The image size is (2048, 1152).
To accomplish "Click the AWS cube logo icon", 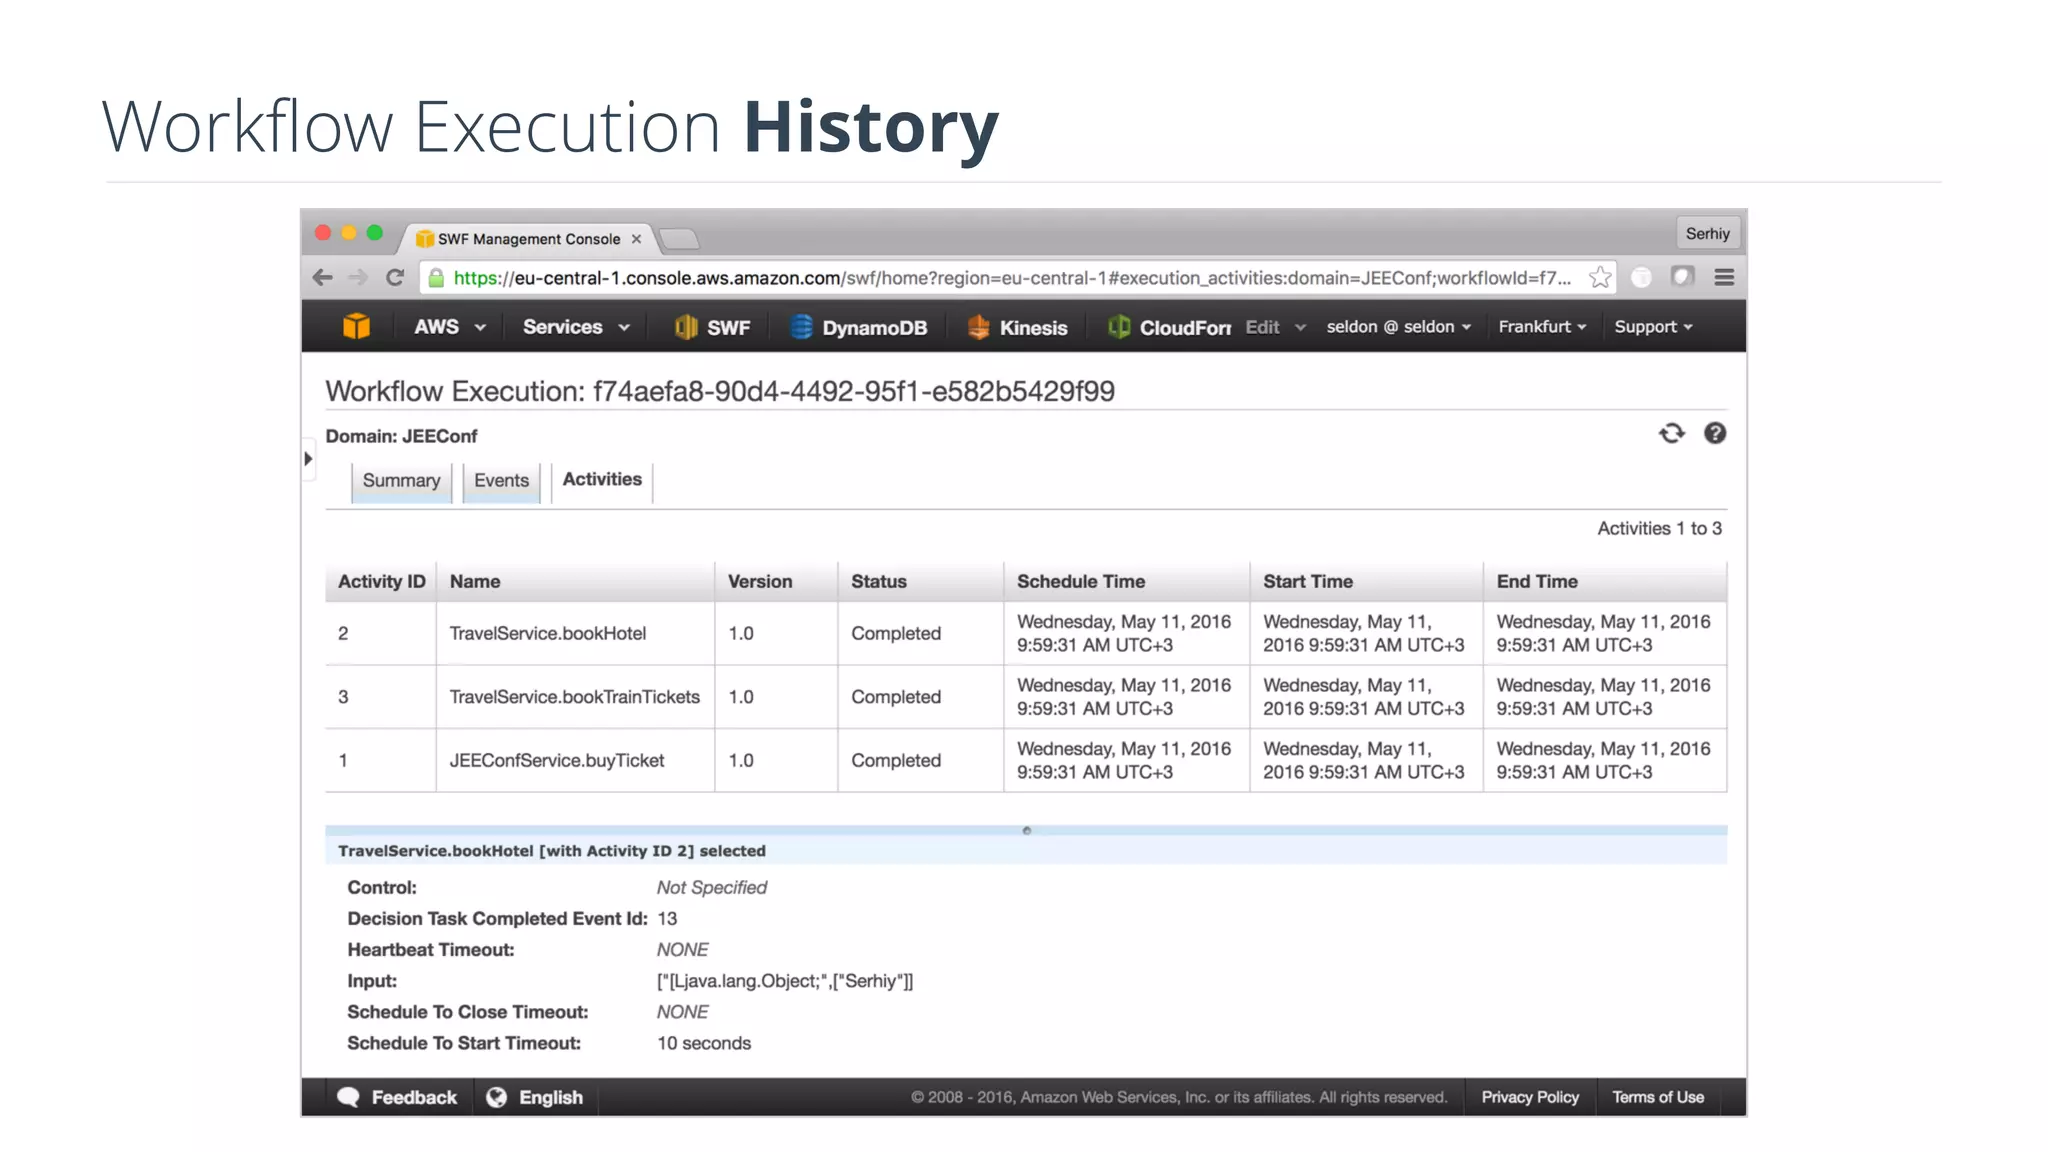I will click(x=356, y=327).
